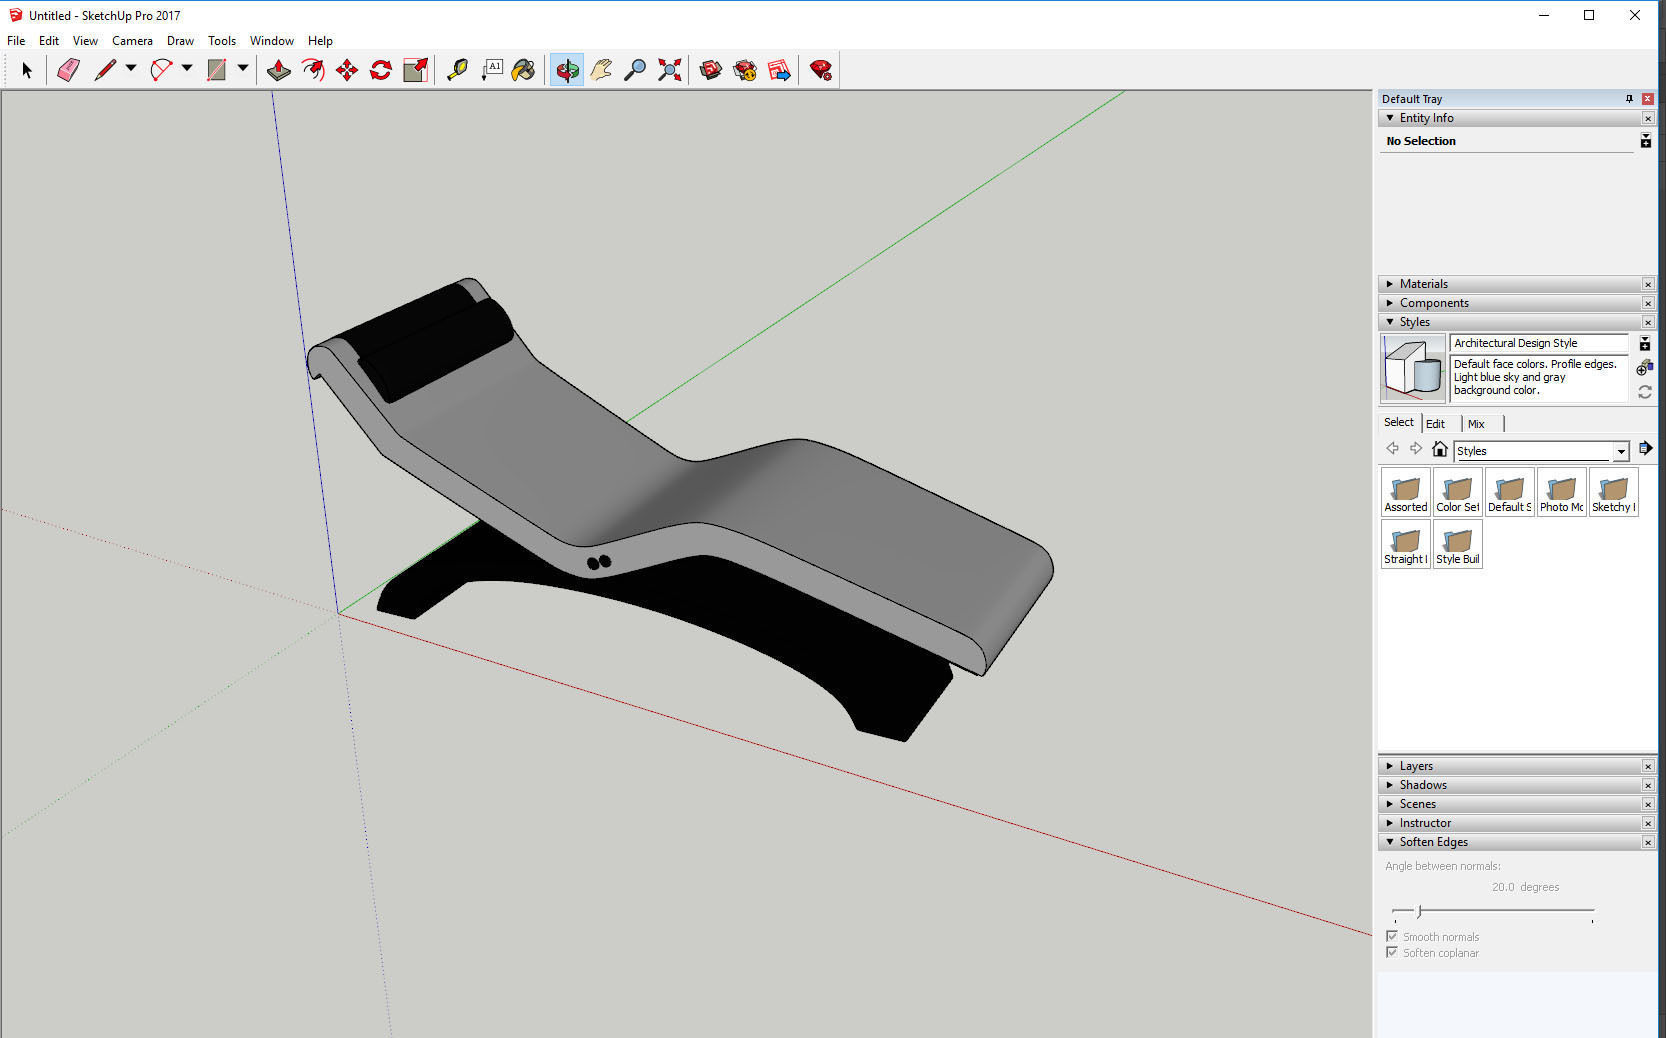Pick the Eraser tool
1666x1038 pixels.
(68, 70)
